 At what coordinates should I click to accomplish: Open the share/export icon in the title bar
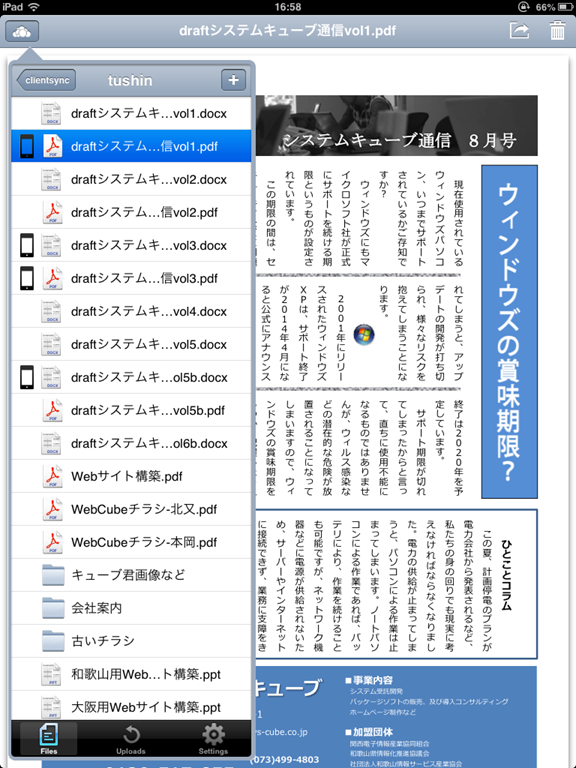pos(519,30)
